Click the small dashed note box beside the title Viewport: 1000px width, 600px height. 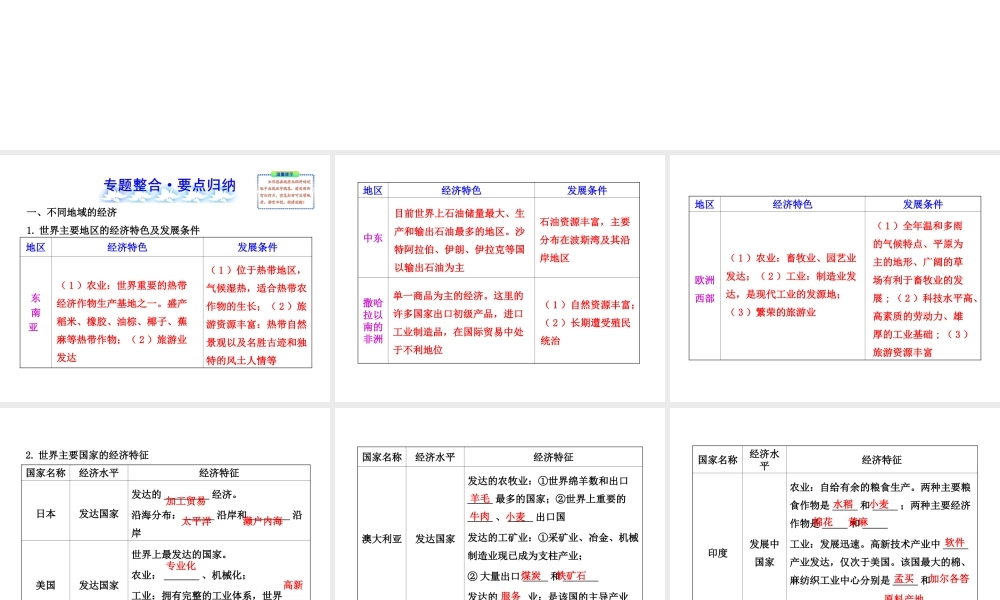pos(286,190)
